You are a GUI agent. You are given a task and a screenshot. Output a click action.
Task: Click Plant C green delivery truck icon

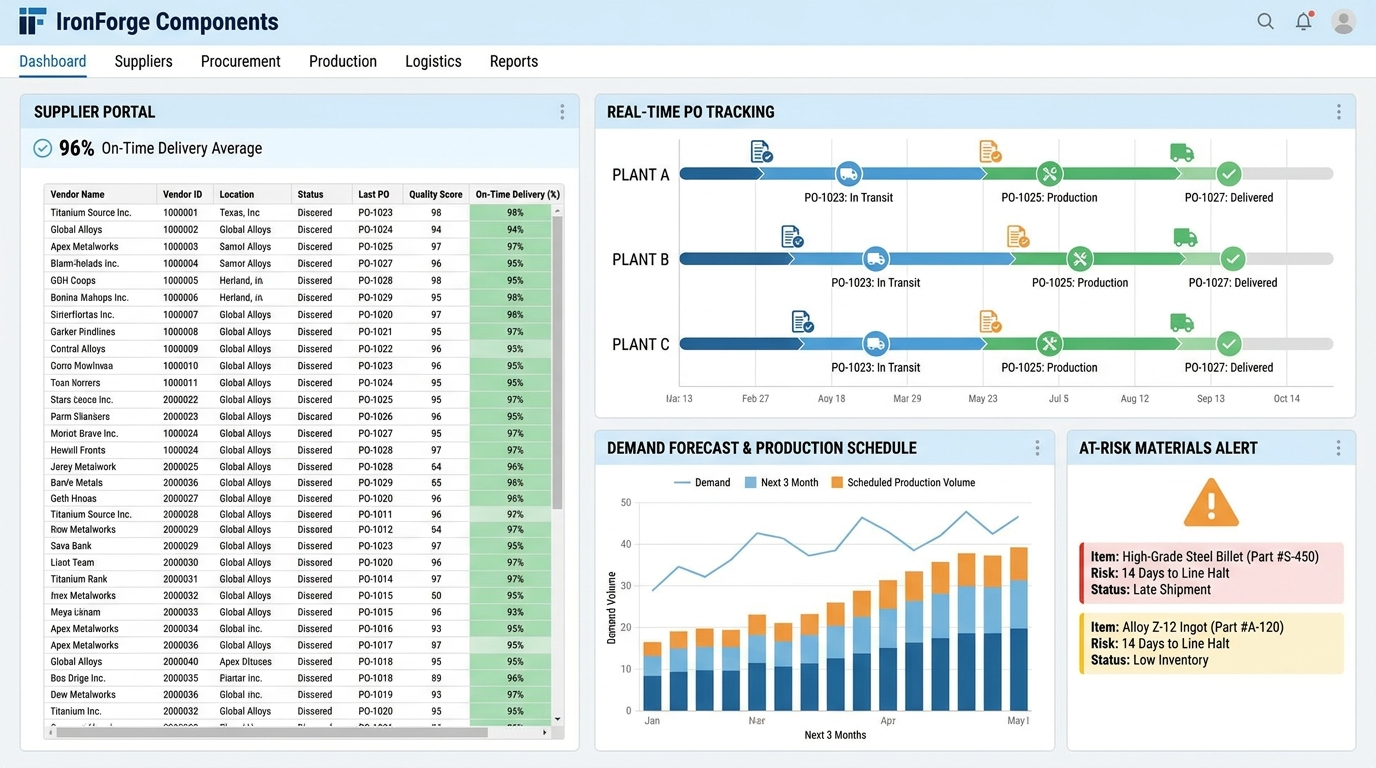(x=1182, y=322)
